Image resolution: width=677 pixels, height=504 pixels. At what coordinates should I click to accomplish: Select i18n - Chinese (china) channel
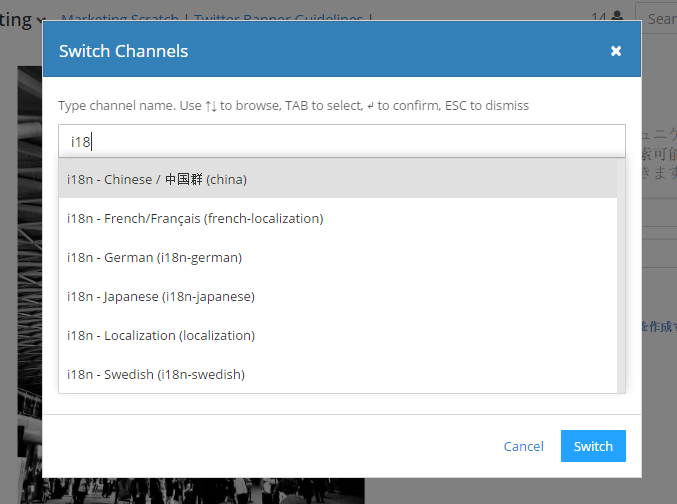(x=338, y=179)
